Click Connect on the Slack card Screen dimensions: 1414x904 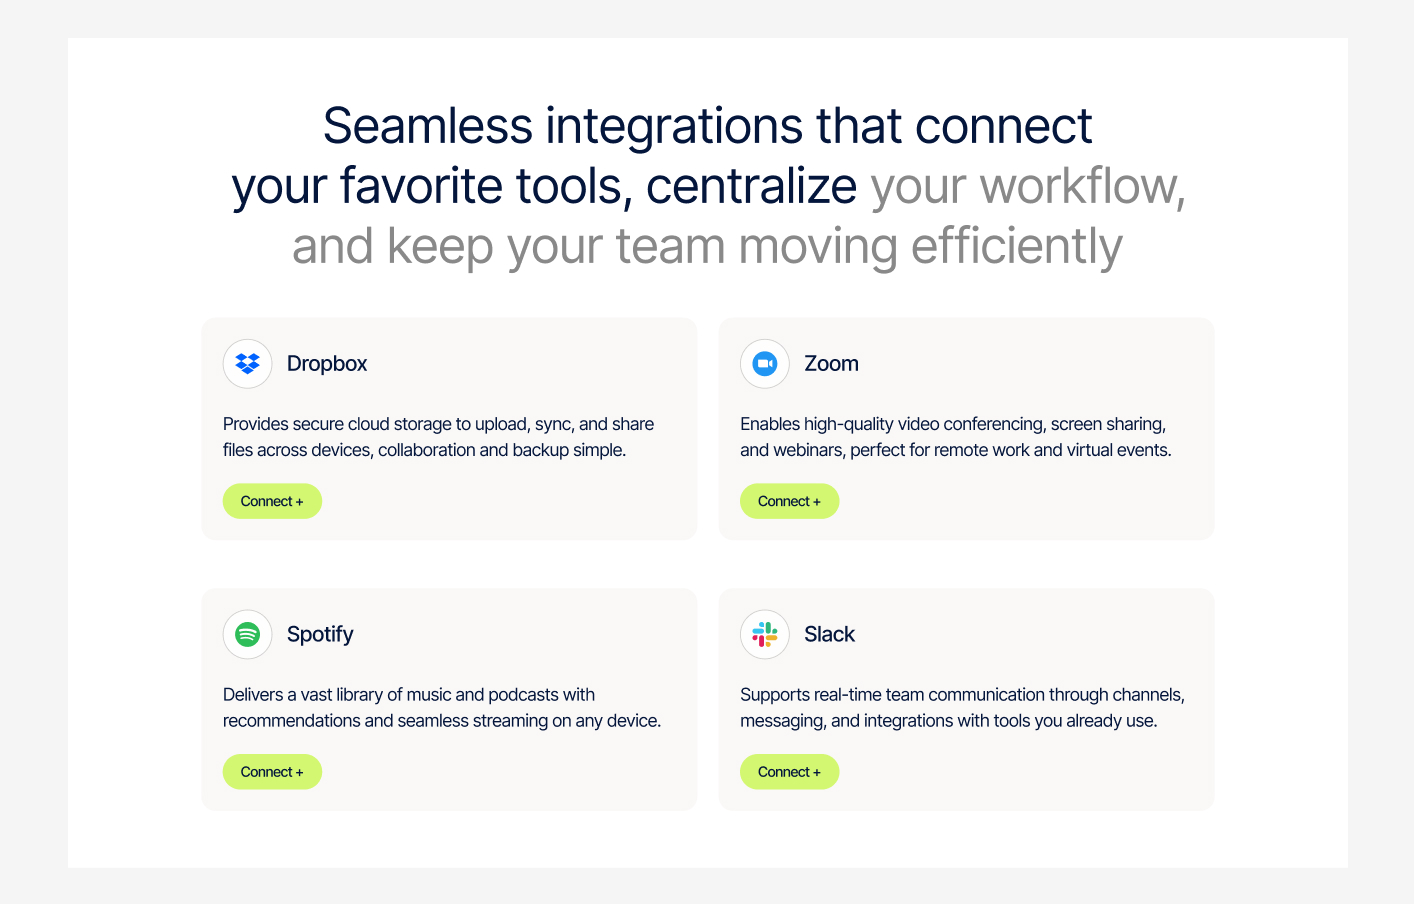point(789,771)
